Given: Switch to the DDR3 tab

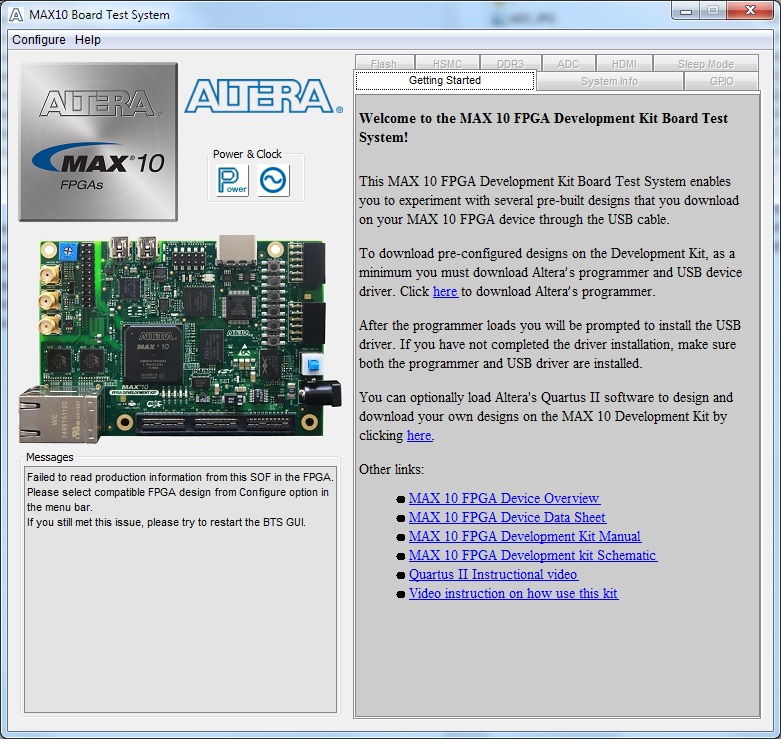Looking at the screenshot, I should [x=511, y=64].
